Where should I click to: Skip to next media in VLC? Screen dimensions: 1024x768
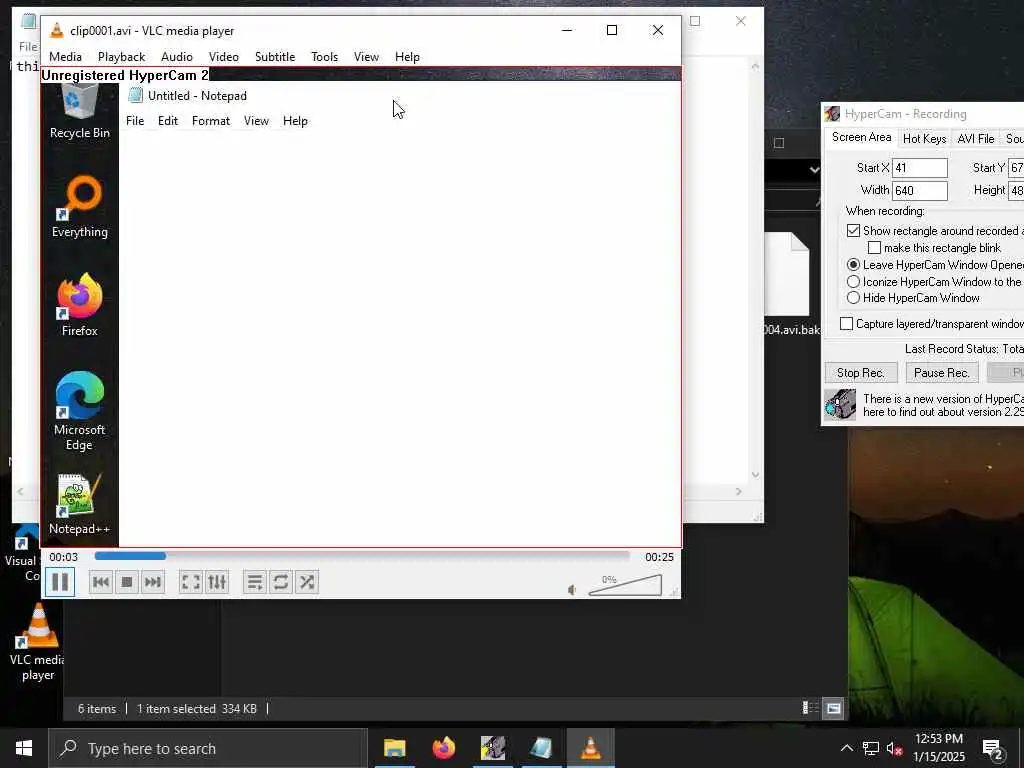(x=152, y=582)
